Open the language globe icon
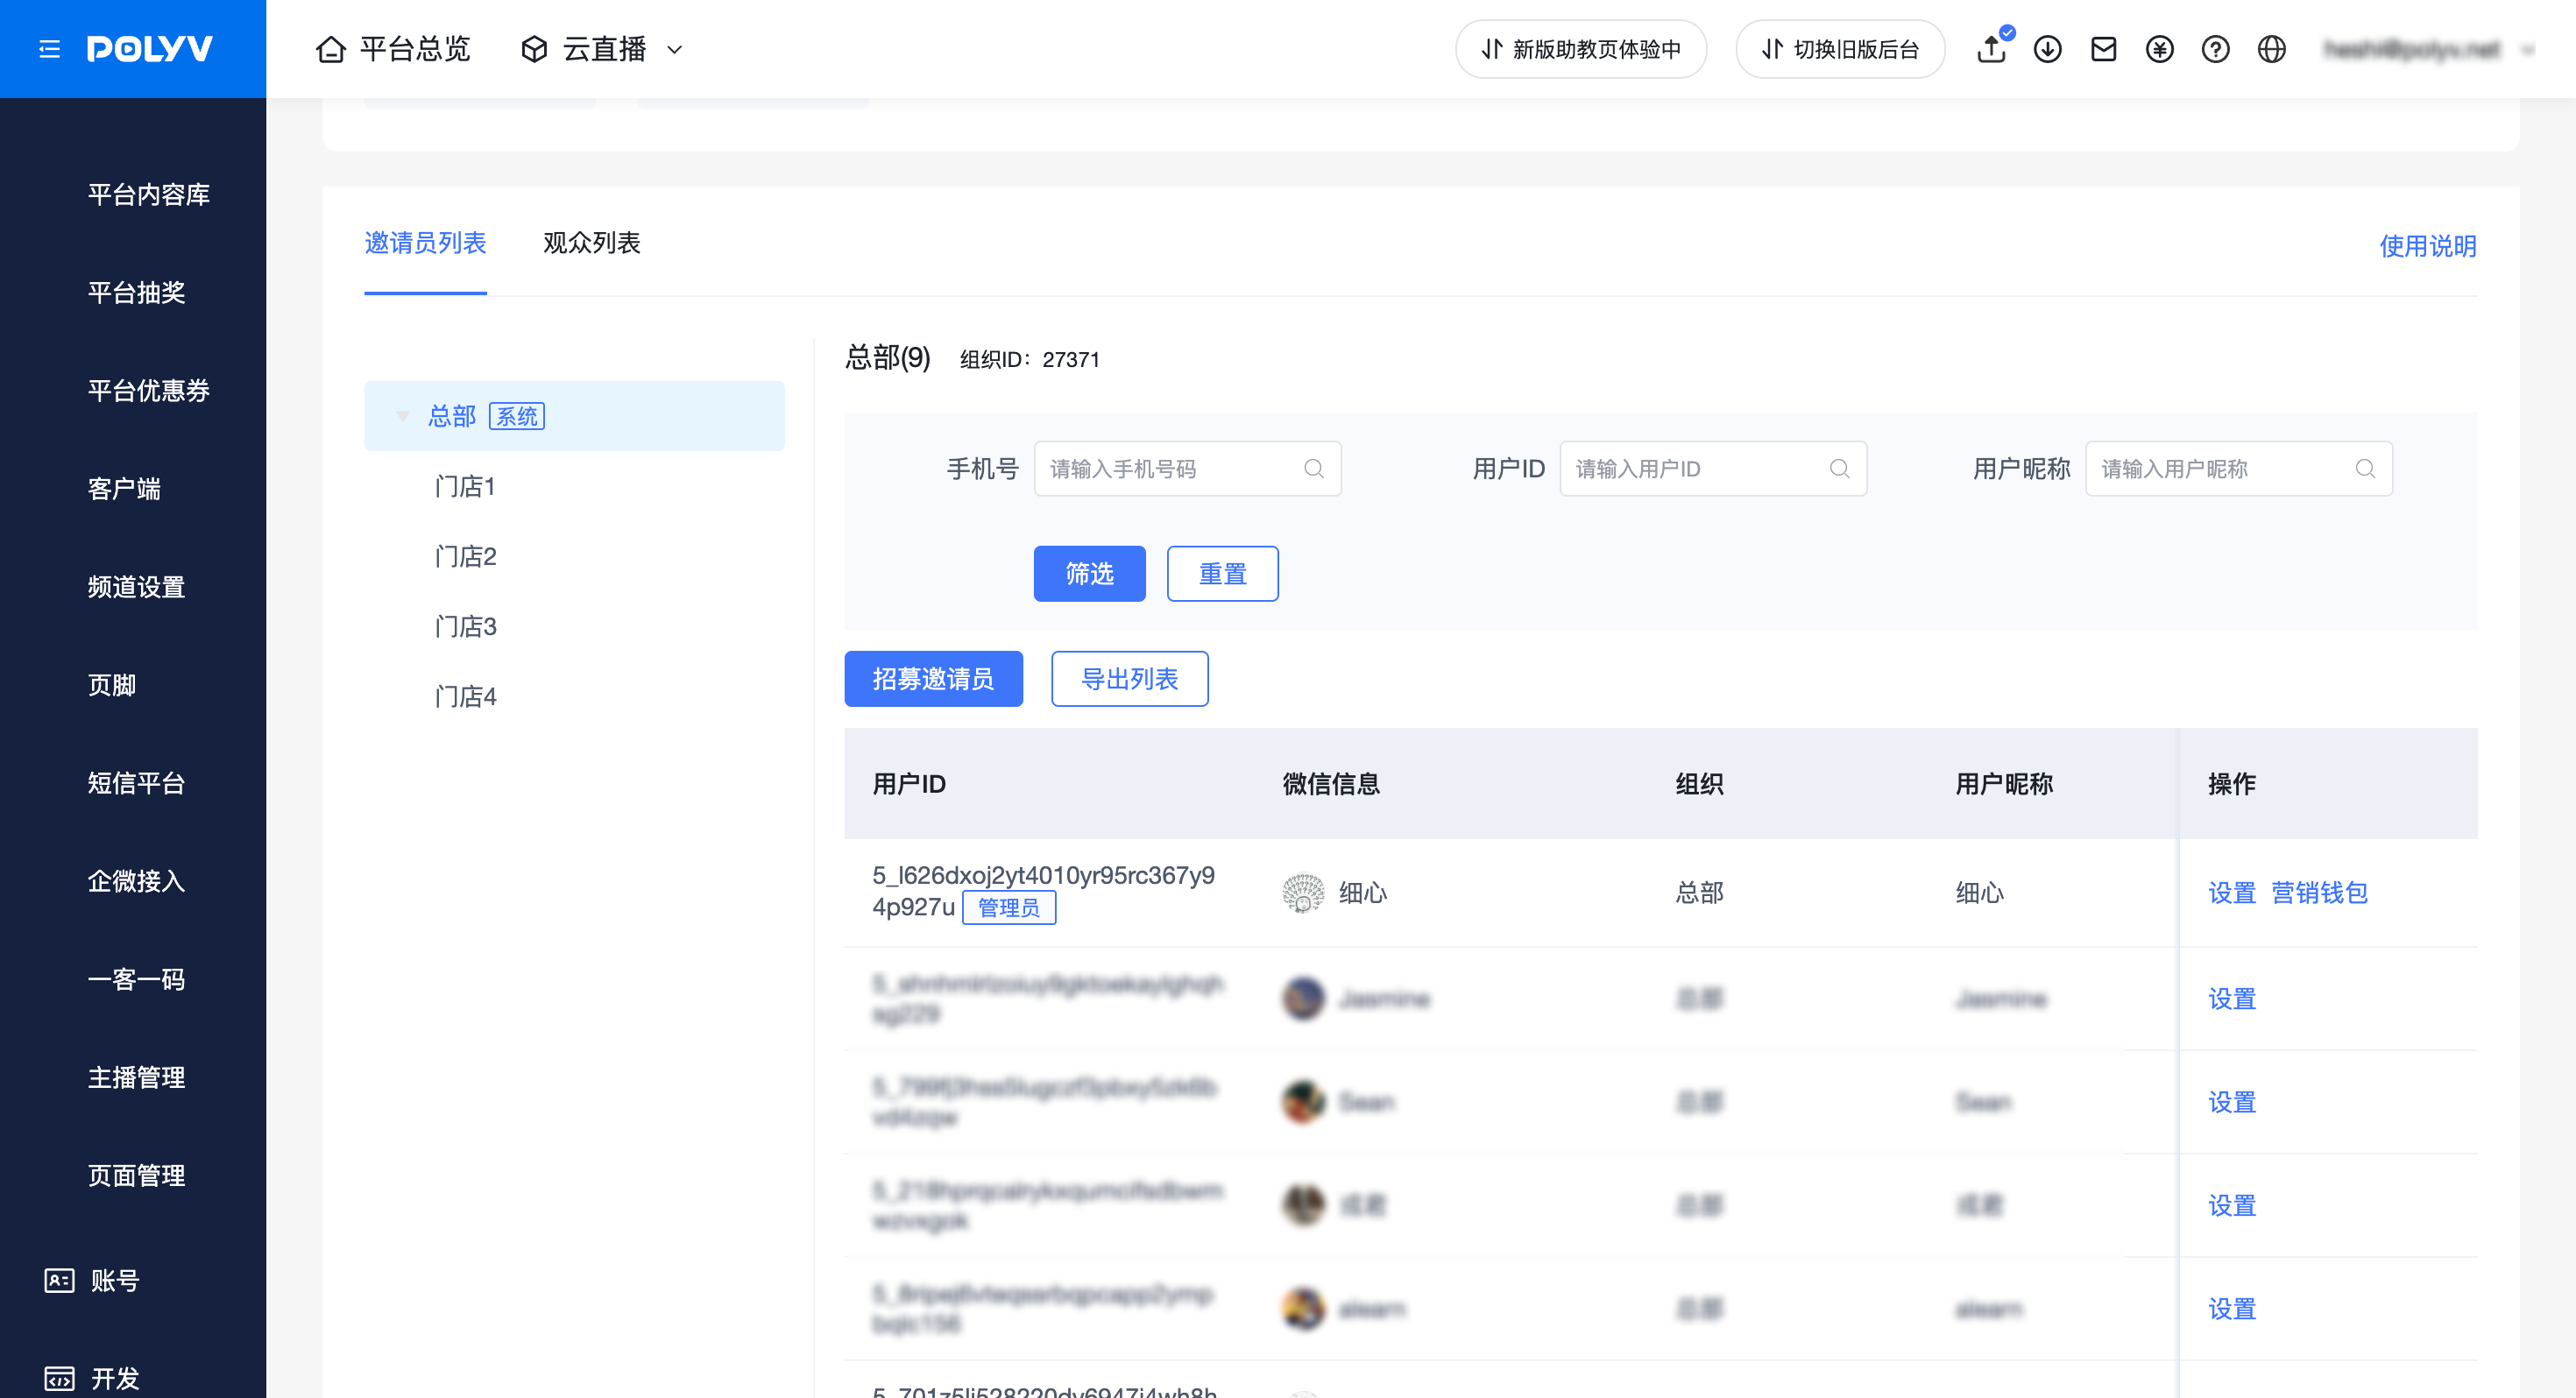 [2271, 49]
